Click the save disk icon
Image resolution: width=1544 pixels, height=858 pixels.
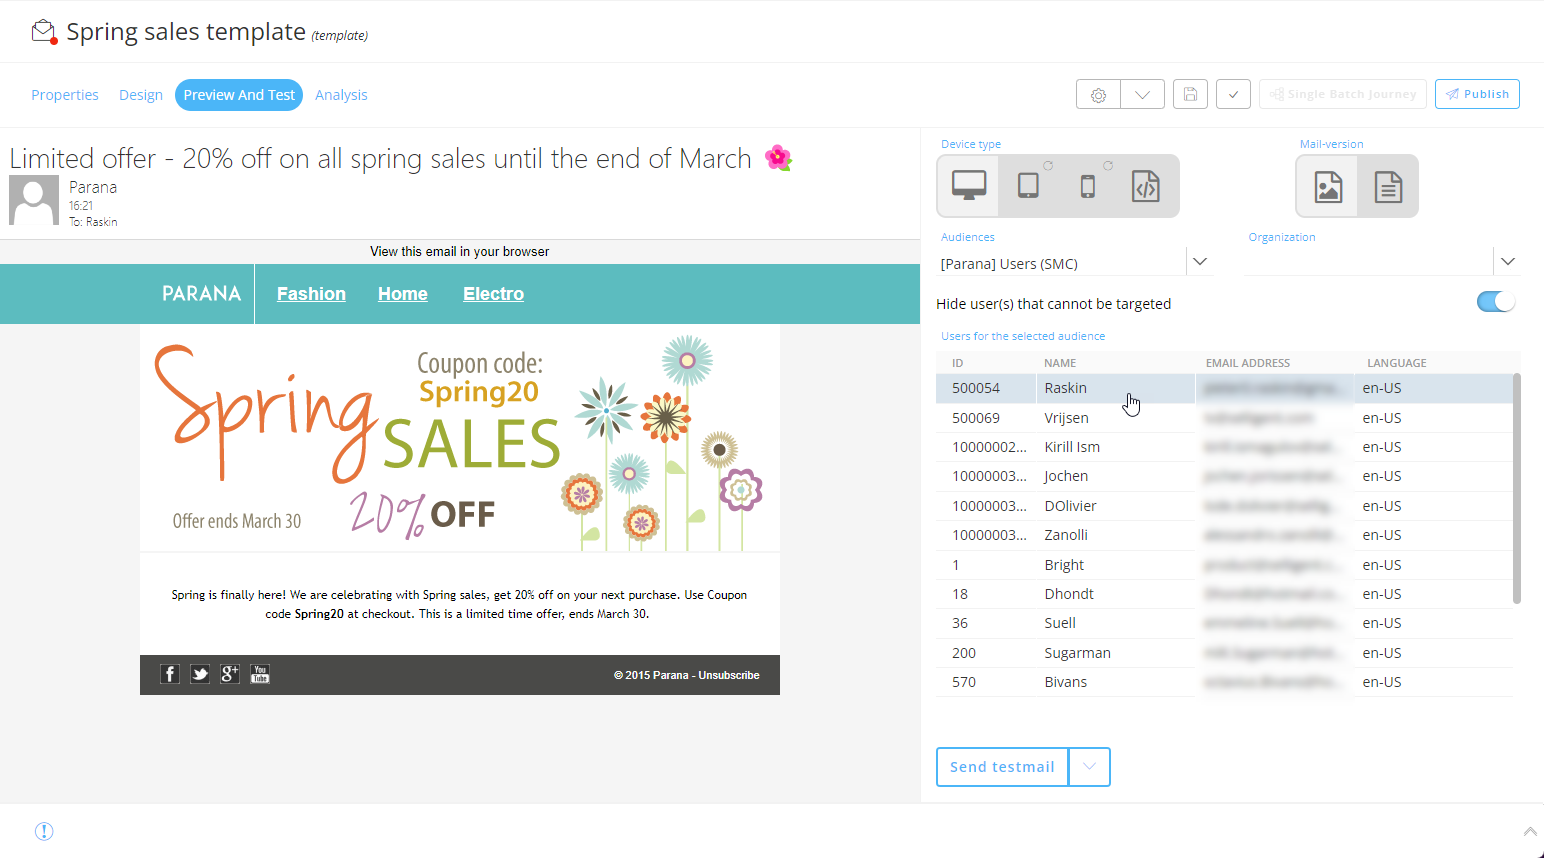coord(1190,94)
